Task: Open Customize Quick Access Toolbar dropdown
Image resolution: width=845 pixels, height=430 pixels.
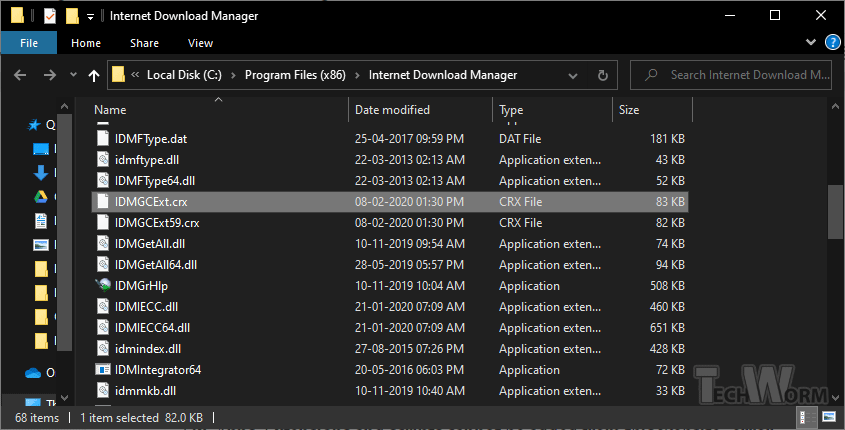Action: pyautogui.click(x=91, y=17)
